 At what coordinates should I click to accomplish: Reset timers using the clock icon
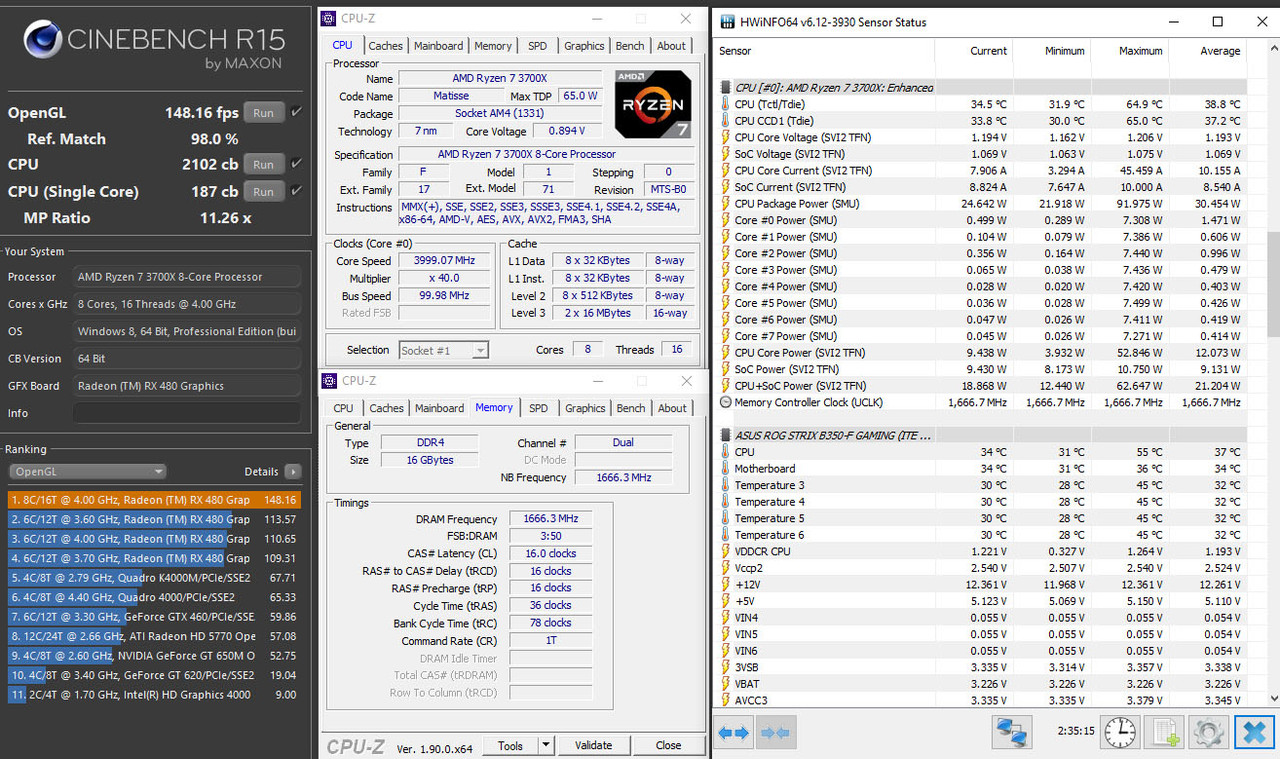point(1118,732)
